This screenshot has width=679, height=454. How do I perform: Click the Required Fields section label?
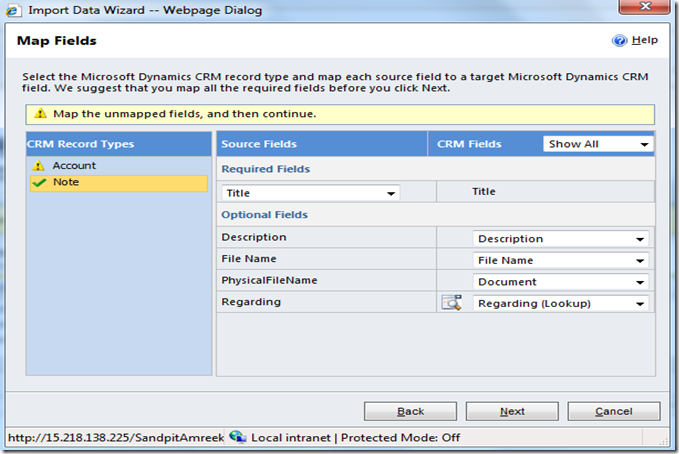tap(265, 169)
